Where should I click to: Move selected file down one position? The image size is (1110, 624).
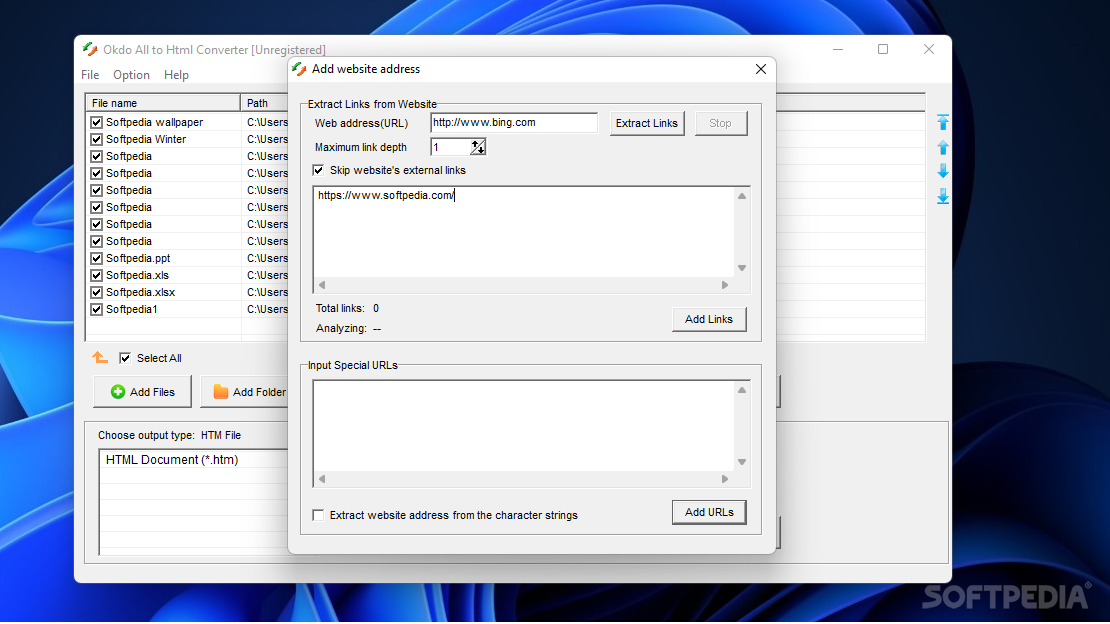(x=943, y=171)
